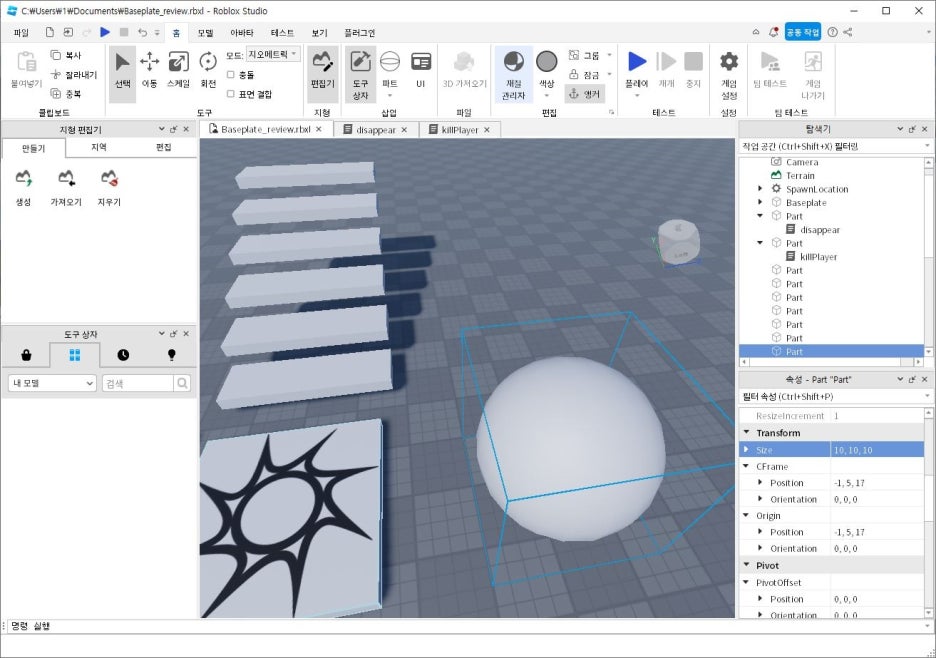Enable the Join Surfaces (표면 결합) checkbox

[x=231, y=94]
